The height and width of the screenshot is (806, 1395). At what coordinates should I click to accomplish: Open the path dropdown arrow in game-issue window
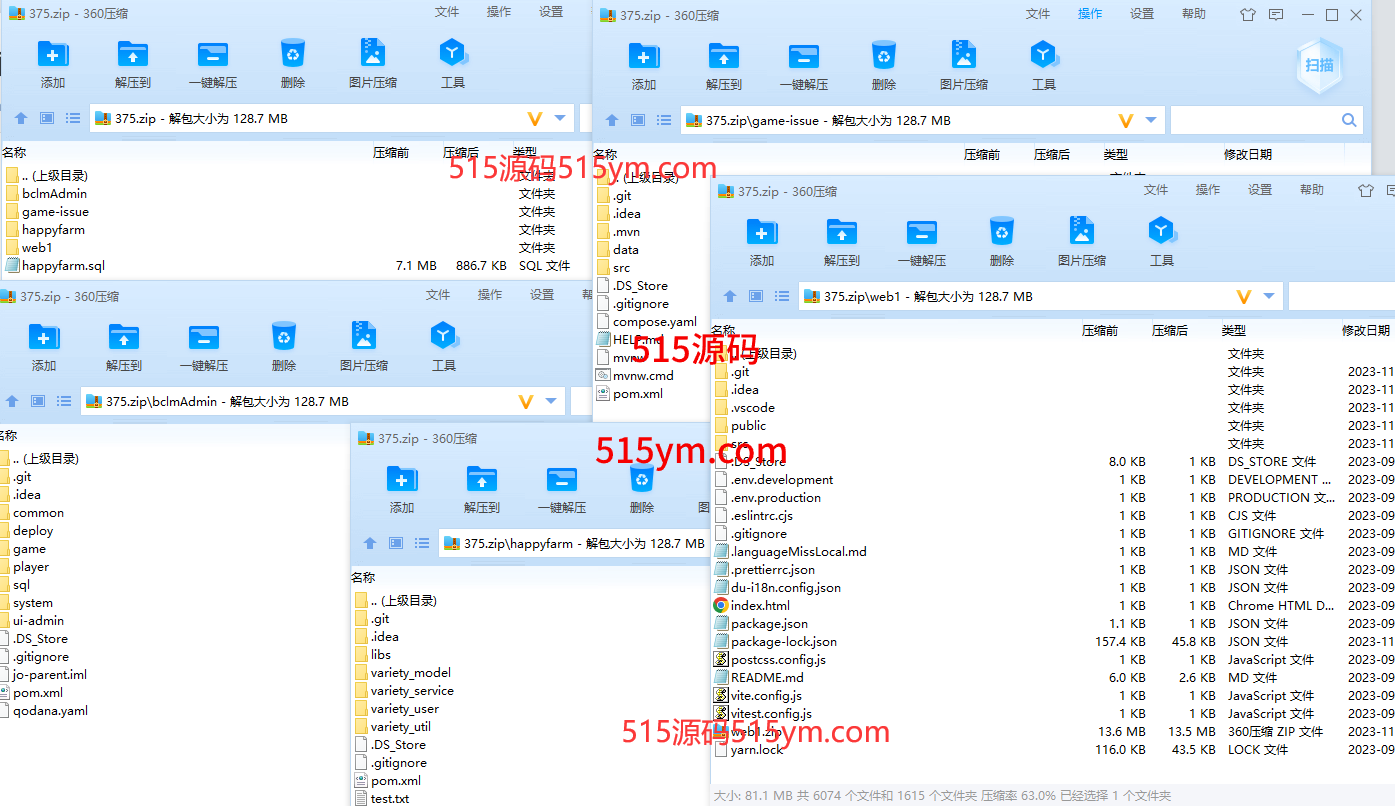pyautogui.click(x=1151, y=120)
